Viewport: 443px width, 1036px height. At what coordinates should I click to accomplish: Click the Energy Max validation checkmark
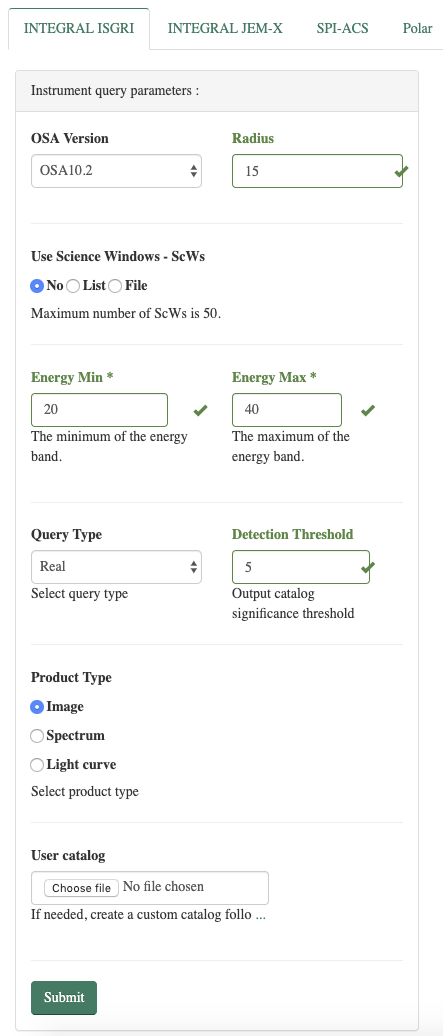coord(368,411)
